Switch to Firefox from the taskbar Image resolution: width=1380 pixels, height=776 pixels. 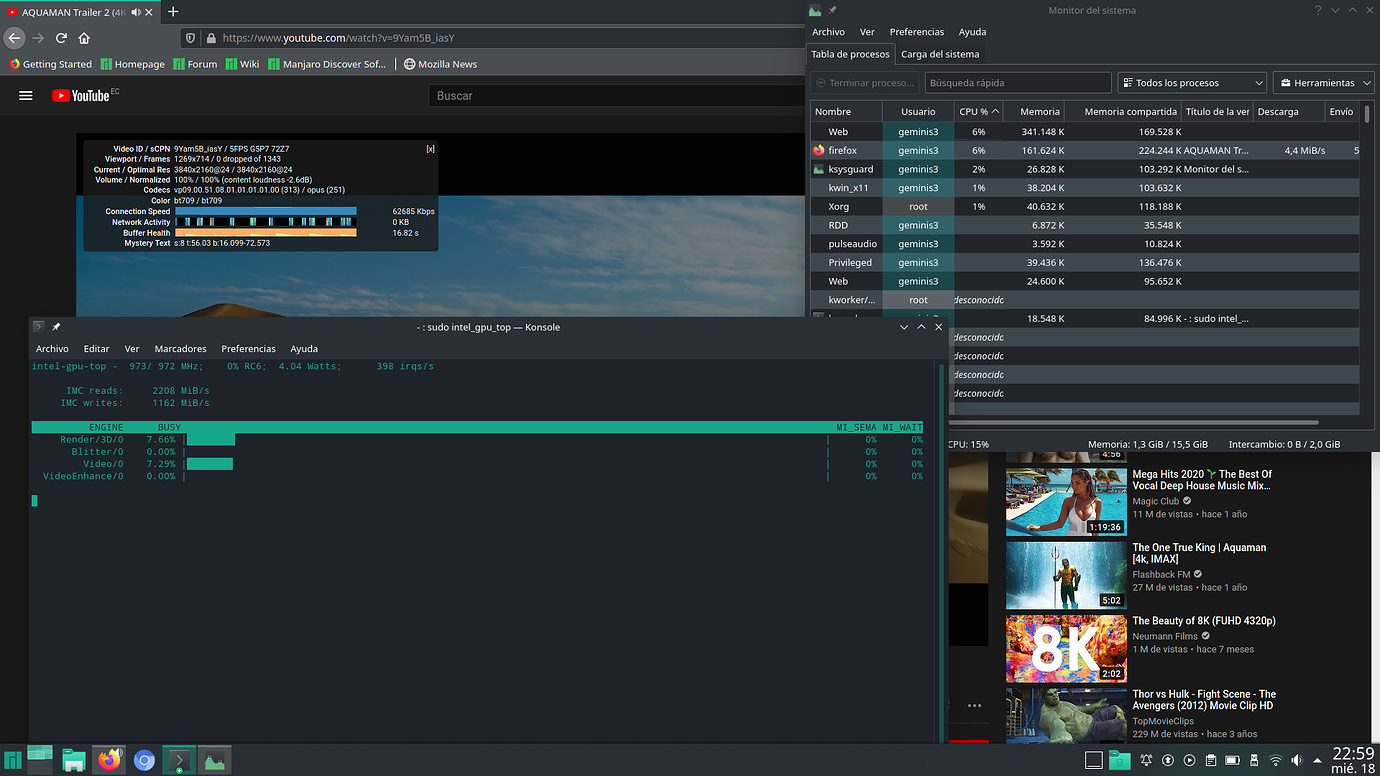[x=109, y=760]
